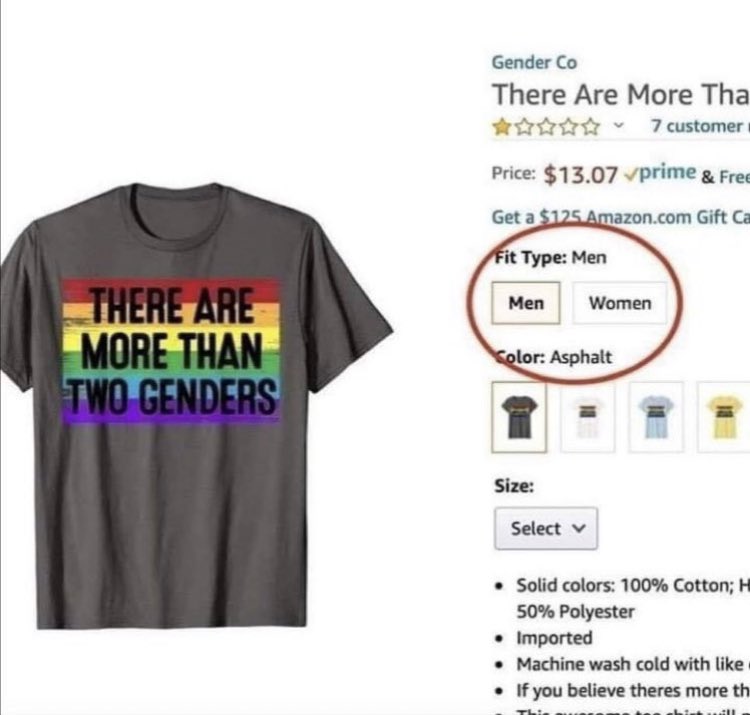Click the $13.07 price text

click(x=581, y=174)
